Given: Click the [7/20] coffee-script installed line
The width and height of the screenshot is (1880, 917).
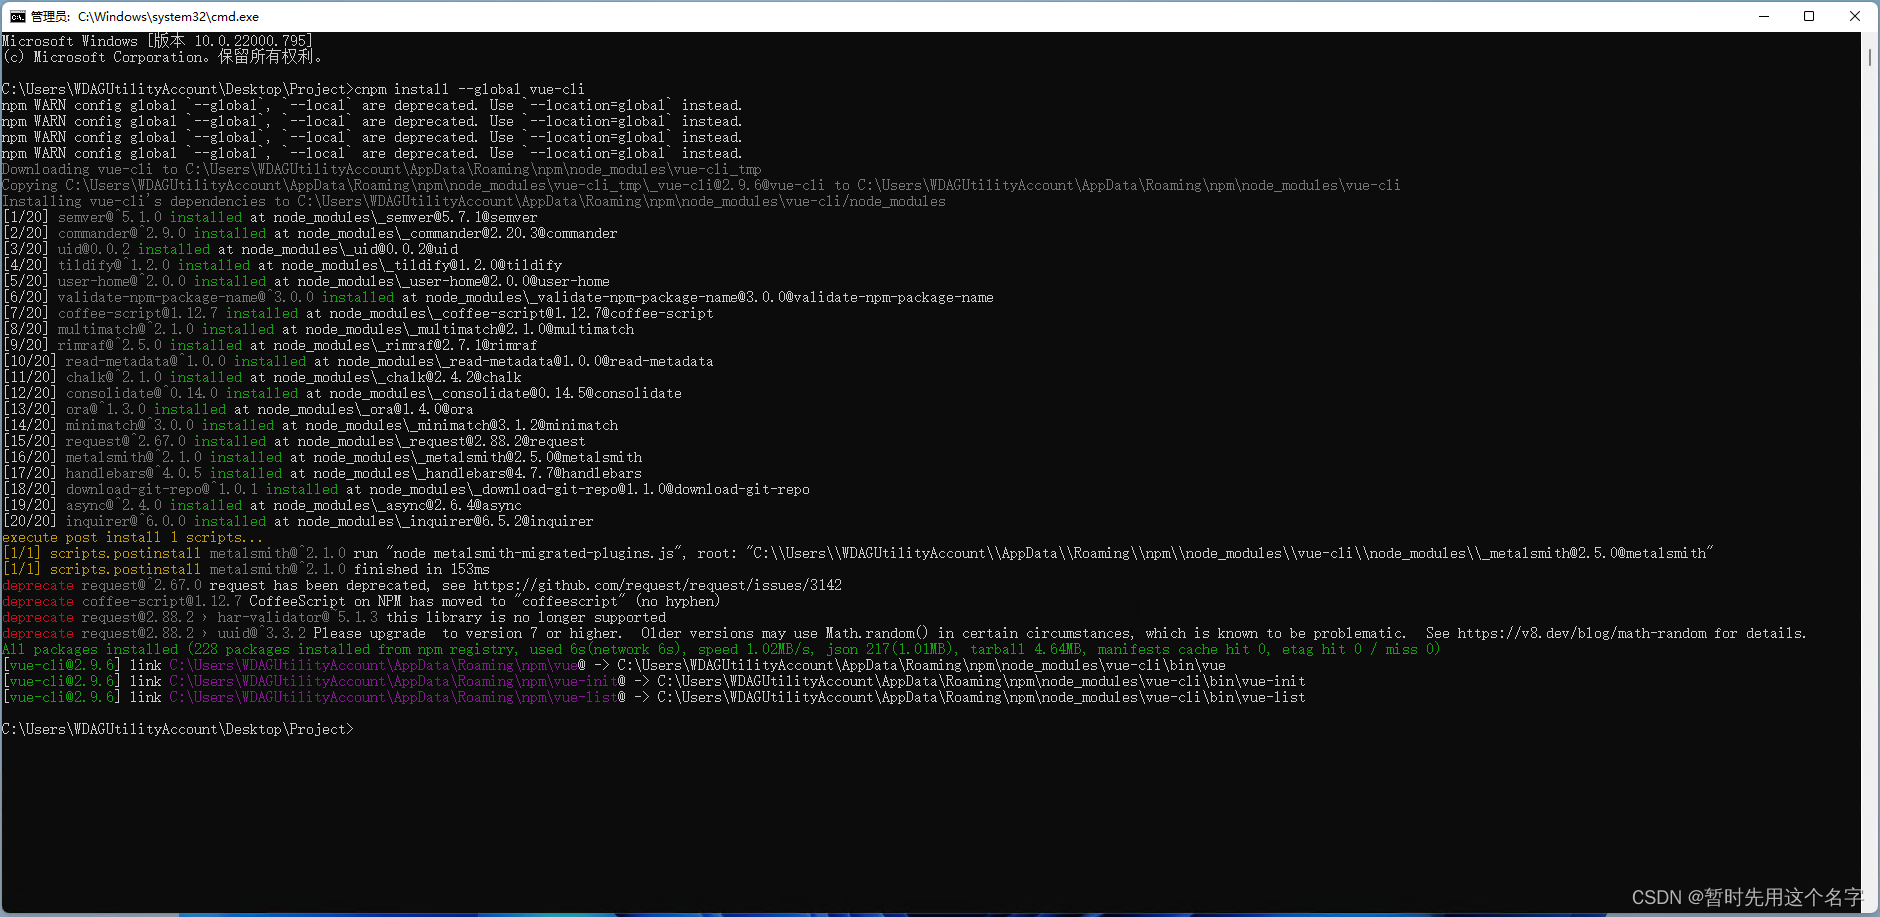Looking at the screenshot, I should pyautogui.click(x=357, y=313).
